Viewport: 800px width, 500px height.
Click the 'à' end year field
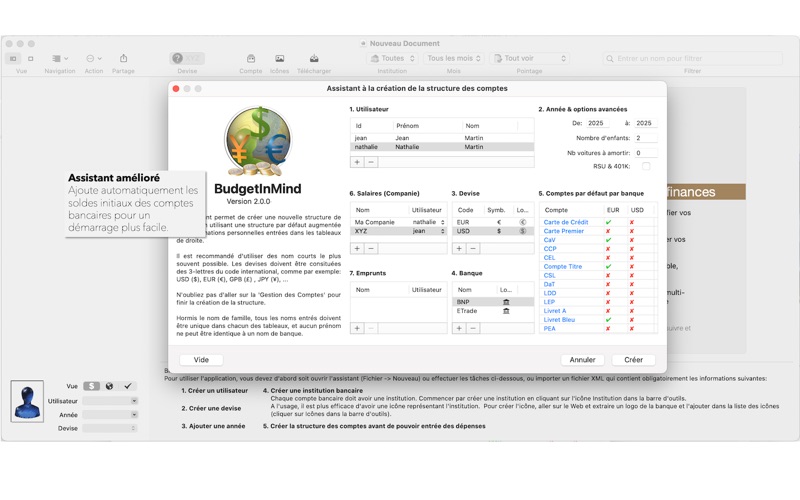645,123
